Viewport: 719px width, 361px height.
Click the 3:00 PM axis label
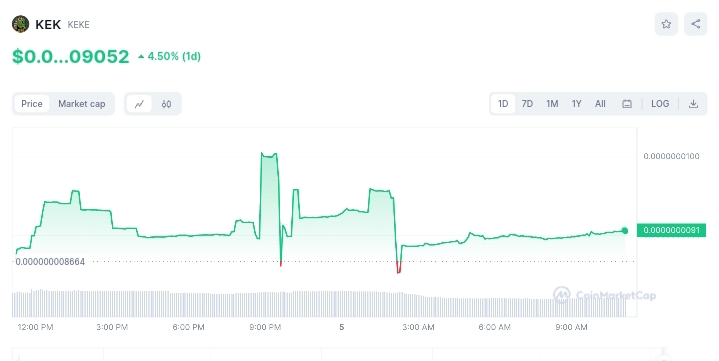click(x=112, y=328)
